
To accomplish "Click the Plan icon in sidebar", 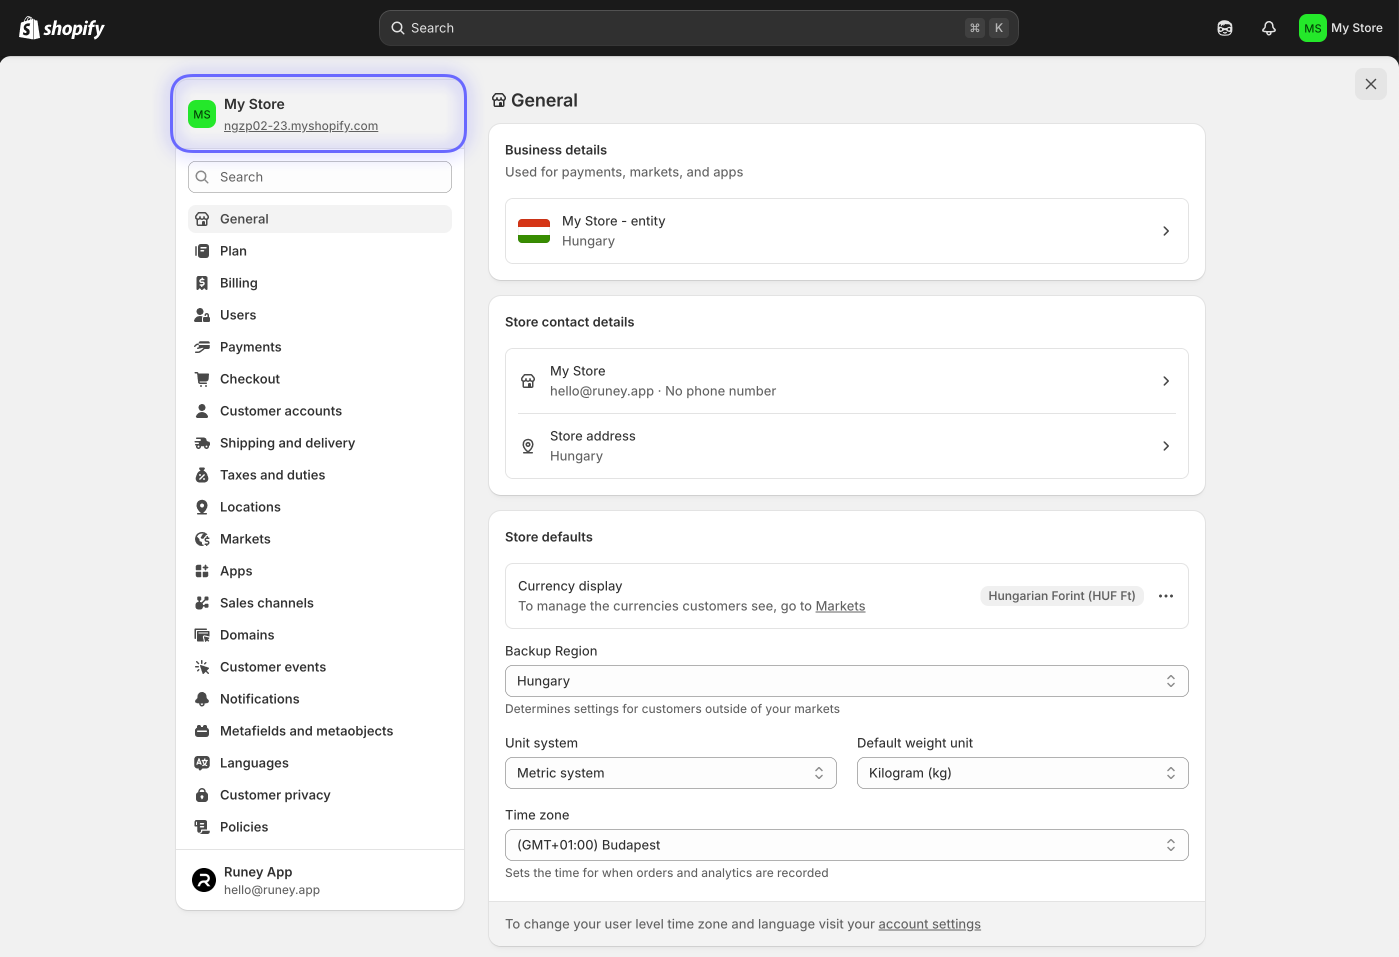I will 202,251.
